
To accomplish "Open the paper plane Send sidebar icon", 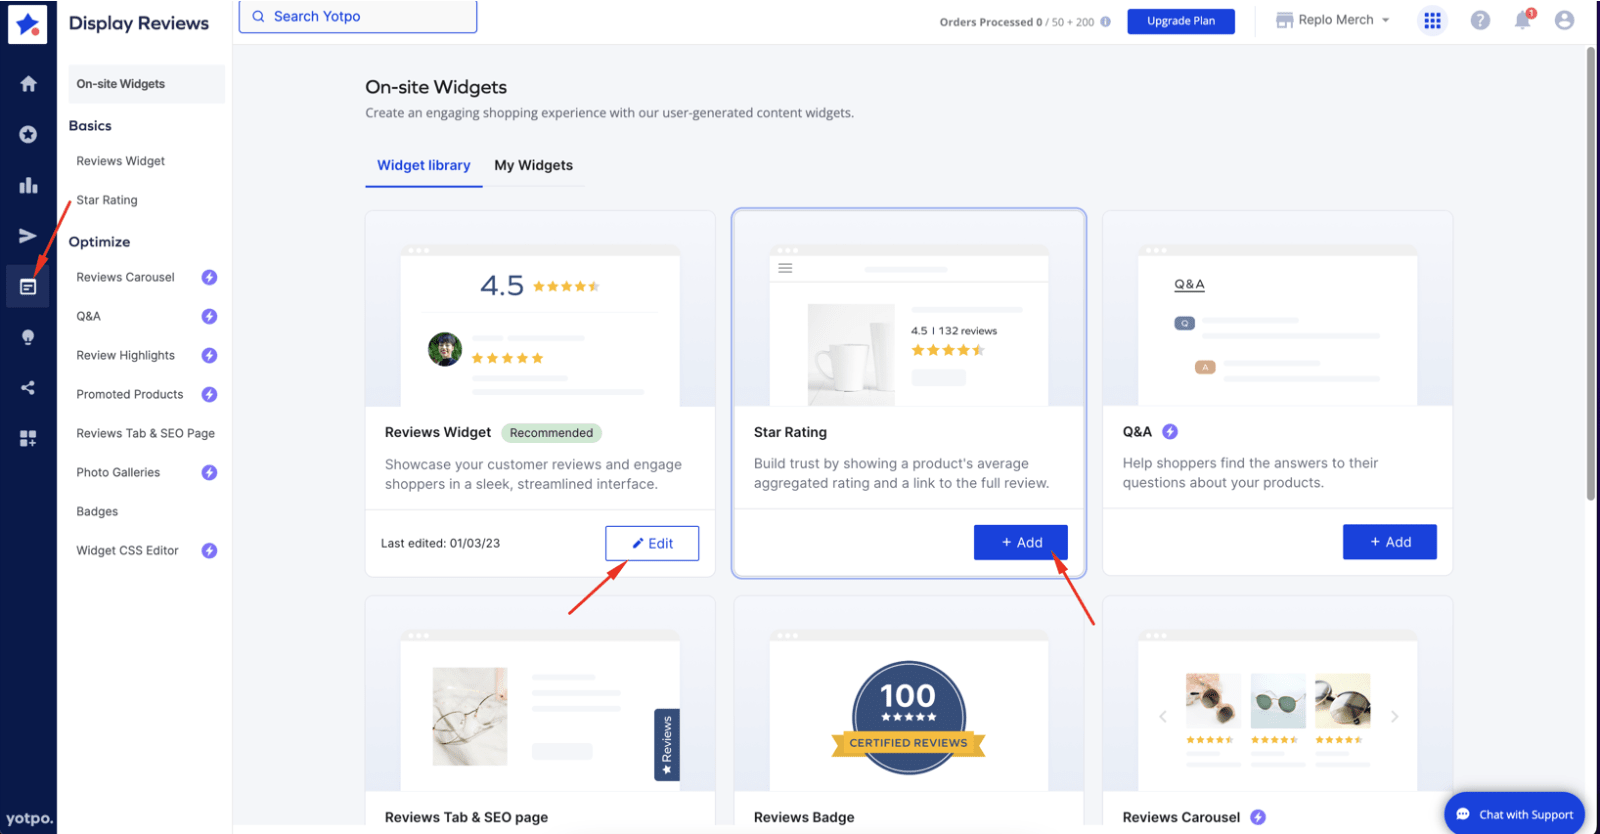I will pyautogui.click(x=28, y=236).
